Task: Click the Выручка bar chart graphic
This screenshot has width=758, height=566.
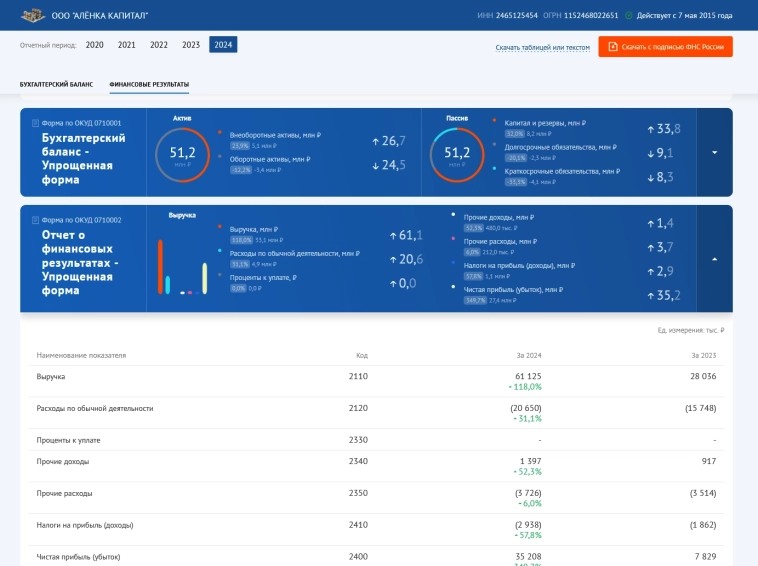Action: coord(182,267)
